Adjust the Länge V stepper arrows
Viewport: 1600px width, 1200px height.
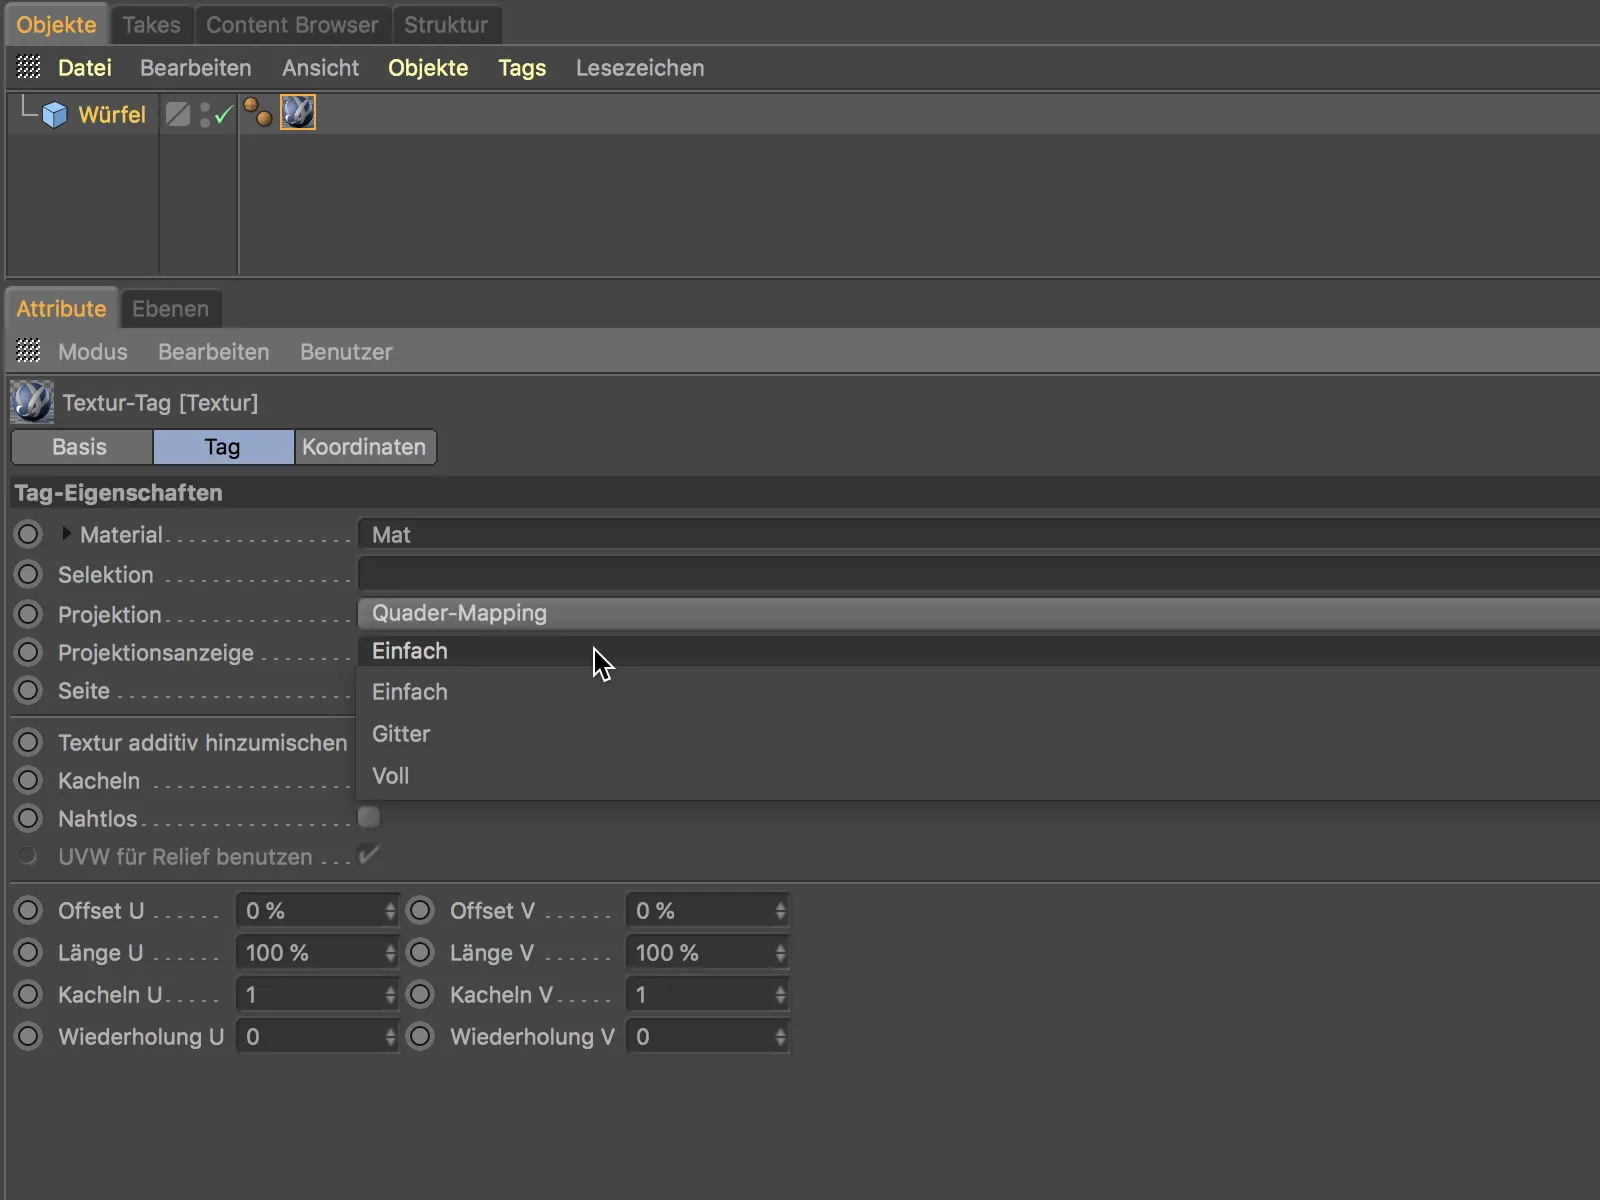pyautogui.click(x=781, y=953)
